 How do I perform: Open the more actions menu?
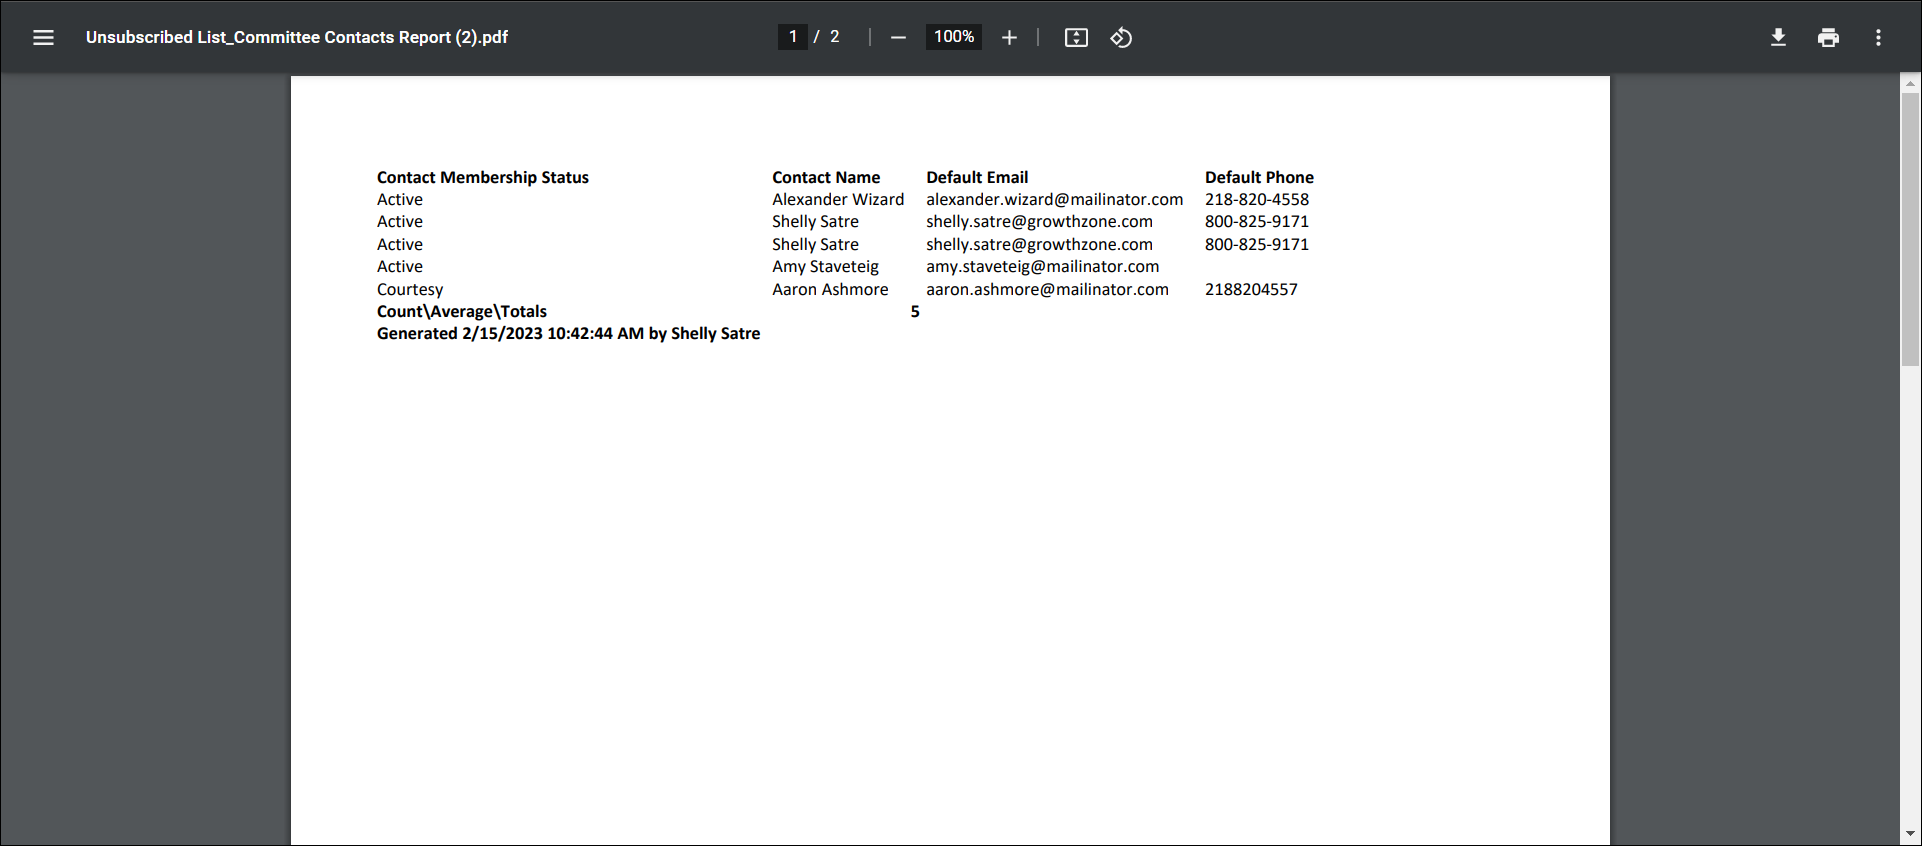[1878, 37]
